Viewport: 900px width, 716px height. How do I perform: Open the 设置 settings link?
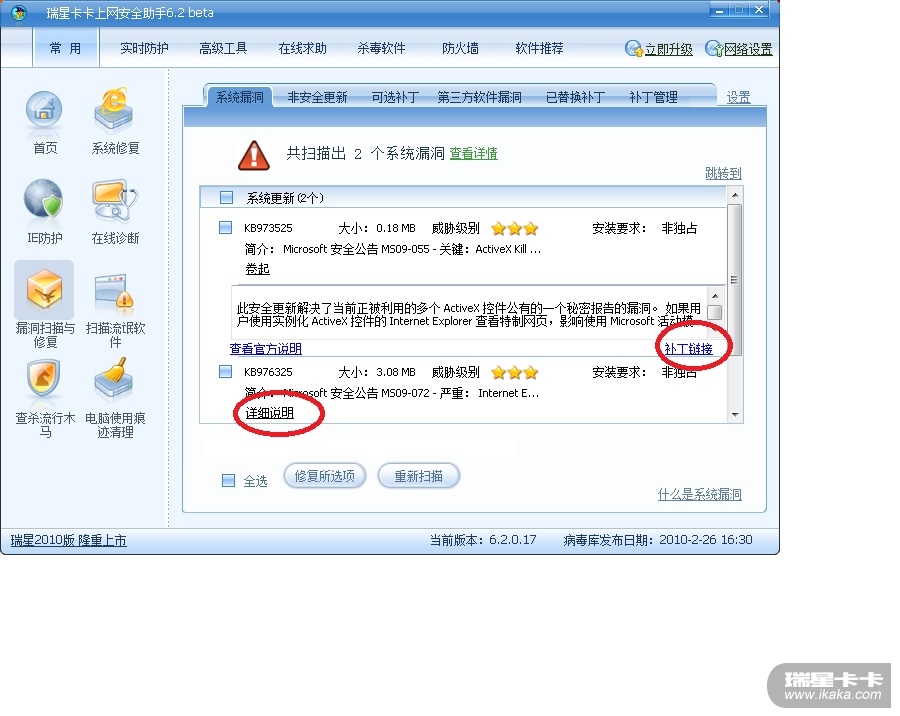[739, 98]
